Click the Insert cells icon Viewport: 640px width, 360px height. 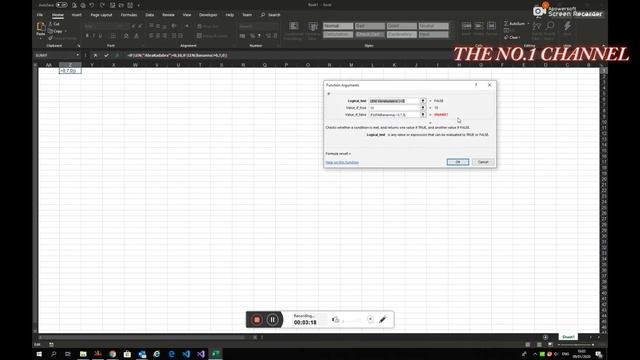pos(467,26)
